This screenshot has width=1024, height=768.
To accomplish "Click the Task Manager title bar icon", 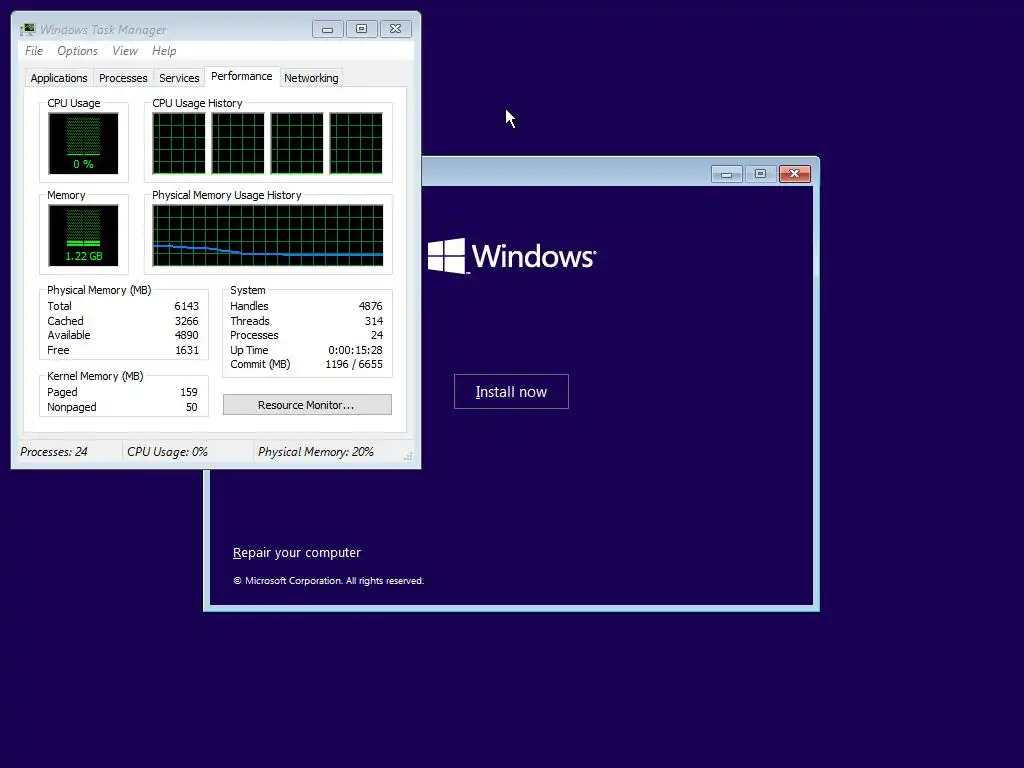I will [27, 29].
